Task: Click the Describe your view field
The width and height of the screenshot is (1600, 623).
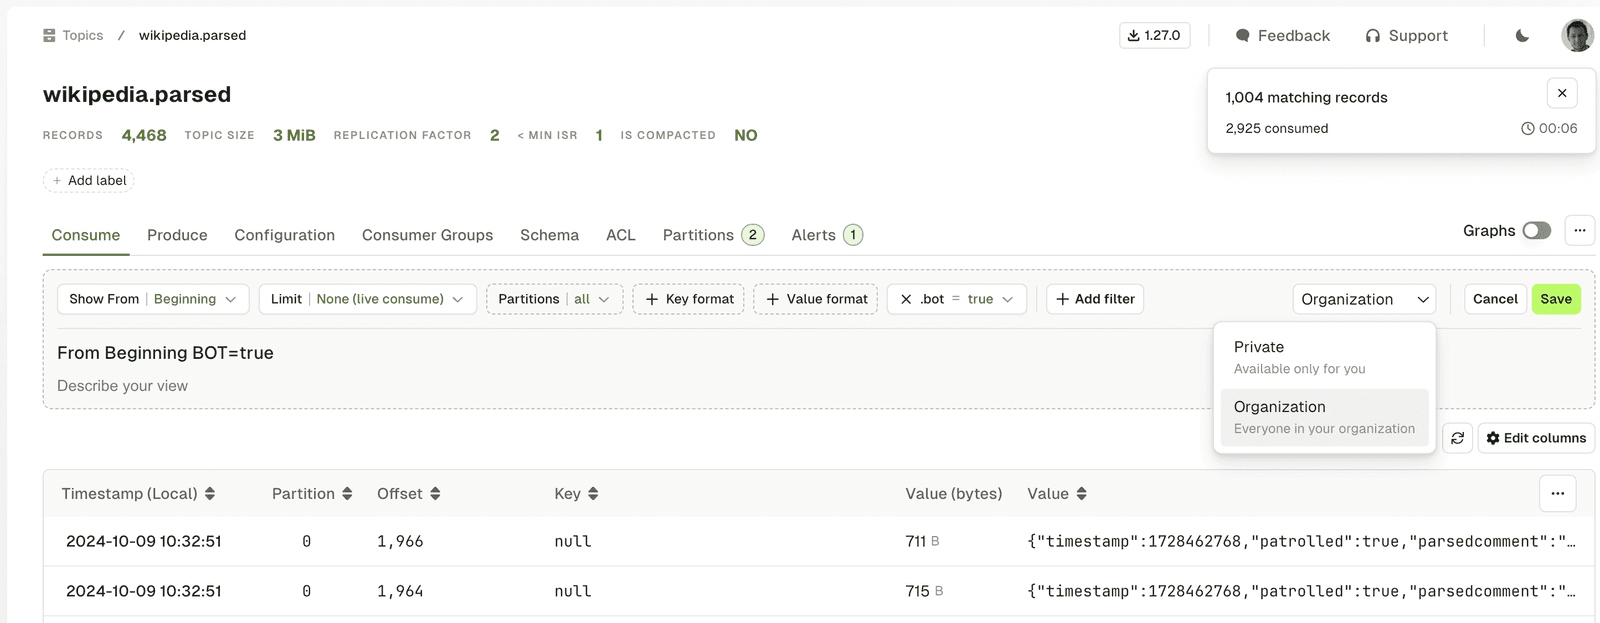Action: tap(123, 386)
